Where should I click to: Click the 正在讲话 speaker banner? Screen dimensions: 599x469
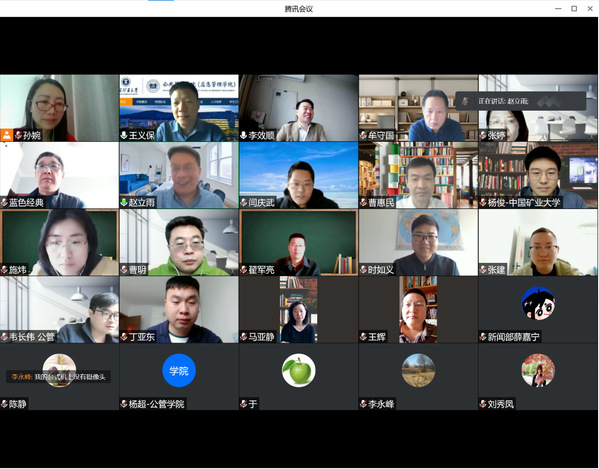[521, 101]
